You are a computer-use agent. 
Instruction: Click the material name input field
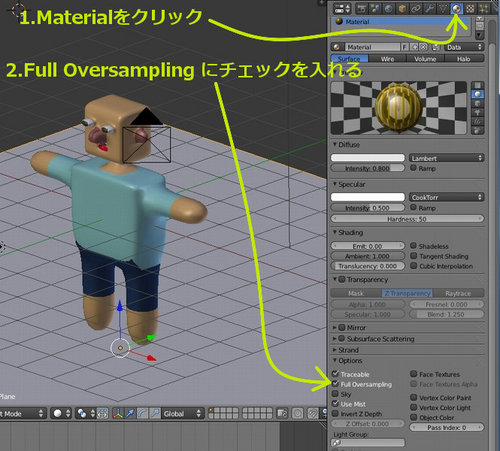click(x=372, y=47)
